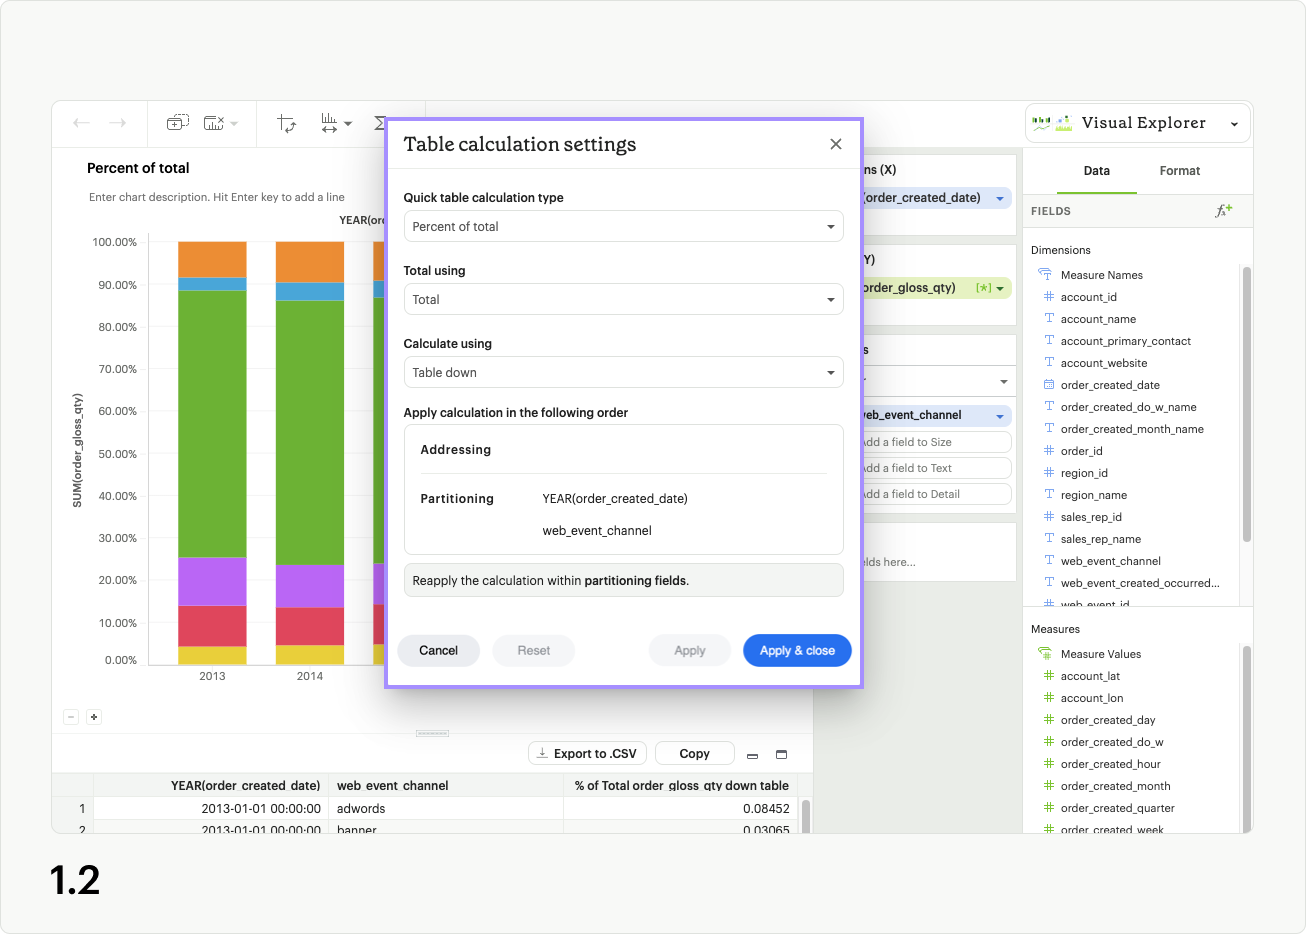The width and height of the screenshot is (1306, 934).
Task: Click the remove chart toolbar icon
Action: coord(211,123)
